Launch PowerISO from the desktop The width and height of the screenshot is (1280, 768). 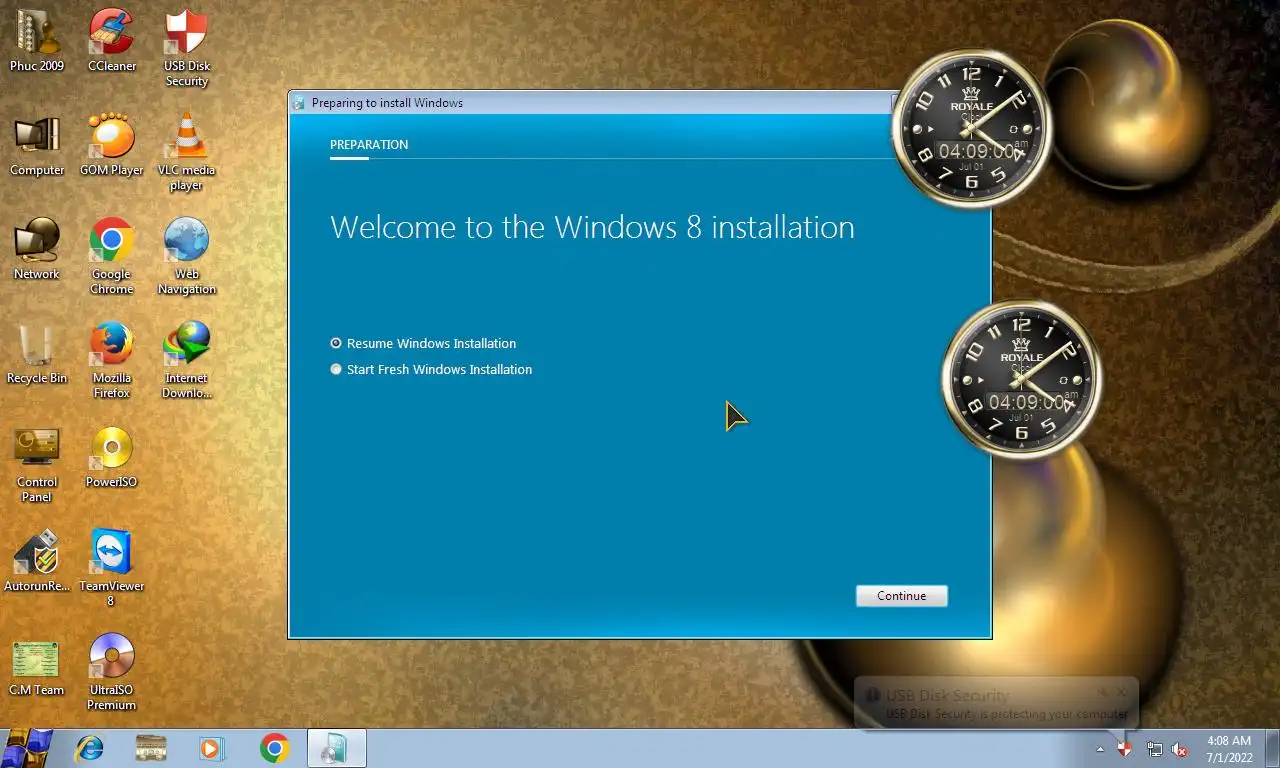(x=112, y=457)
